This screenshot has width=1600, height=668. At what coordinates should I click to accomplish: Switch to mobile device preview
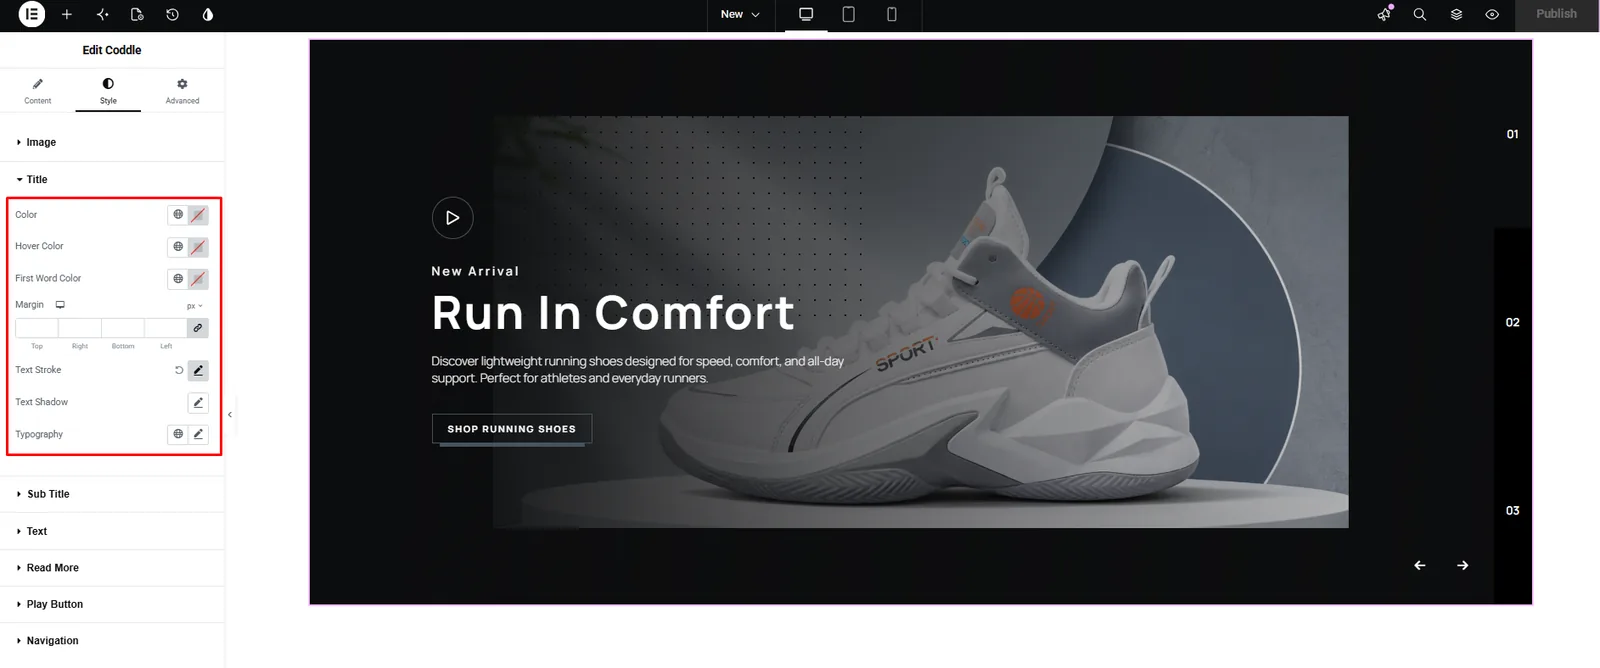click(x=891, y=14)
